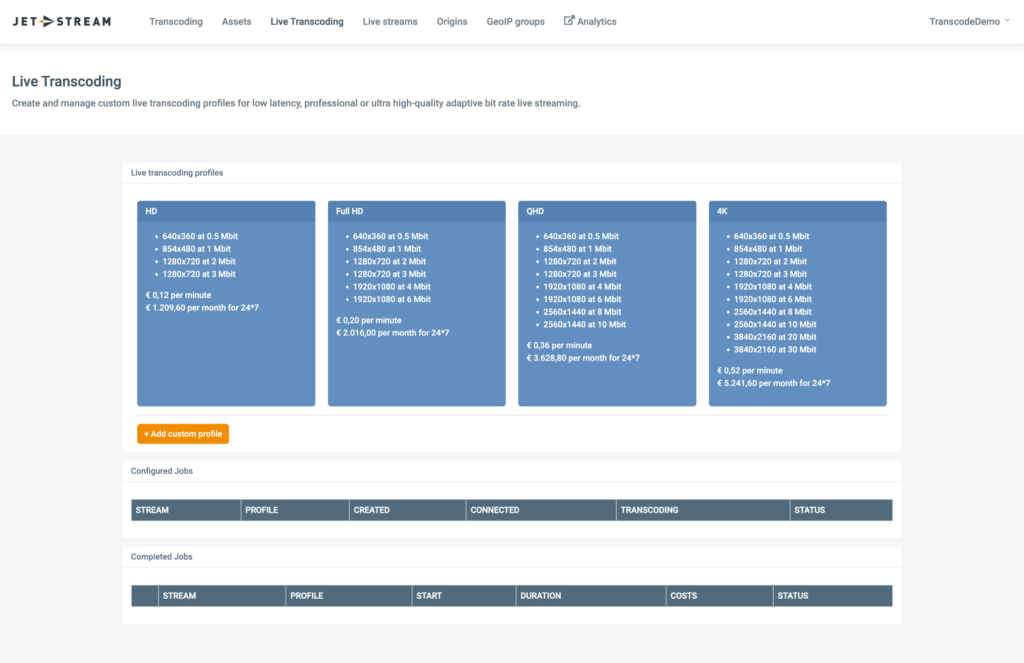Select the 4K profile card
The image size is (1024, 663).
pyautogui.click(x=797, y=300)
